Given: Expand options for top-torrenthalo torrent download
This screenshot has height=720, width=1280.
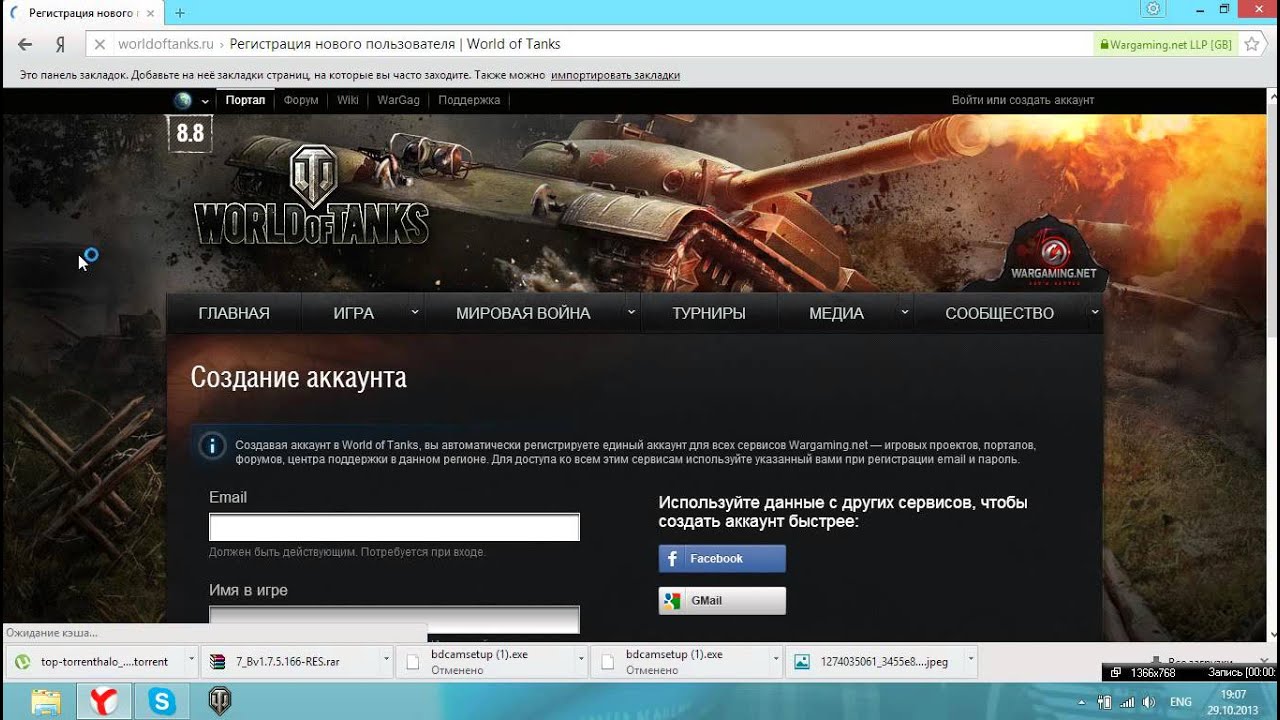Looking at the screenshot, I should click(191, 661).
